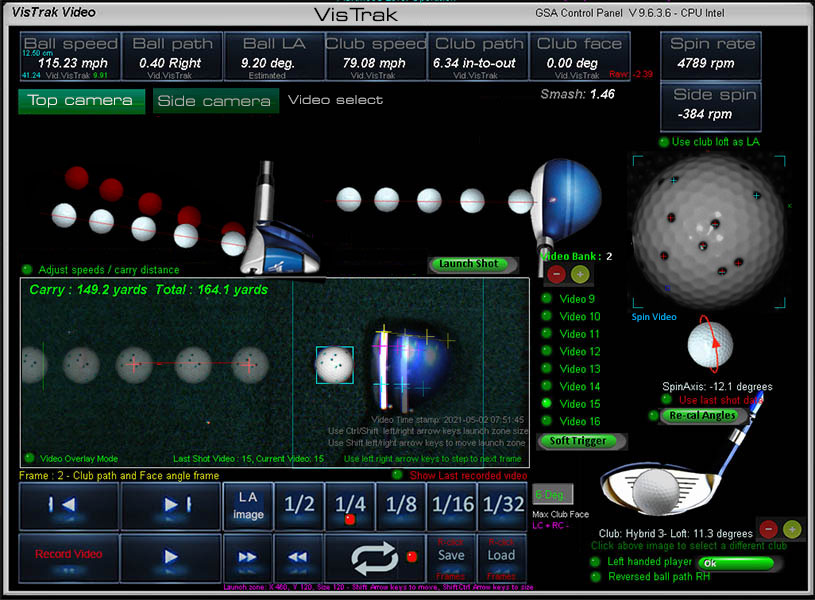Image resolution: width=815 pixels, height=600 pixels.
Task: Play the recorded video
Action: pyautogui.click(x=171, y=558)
